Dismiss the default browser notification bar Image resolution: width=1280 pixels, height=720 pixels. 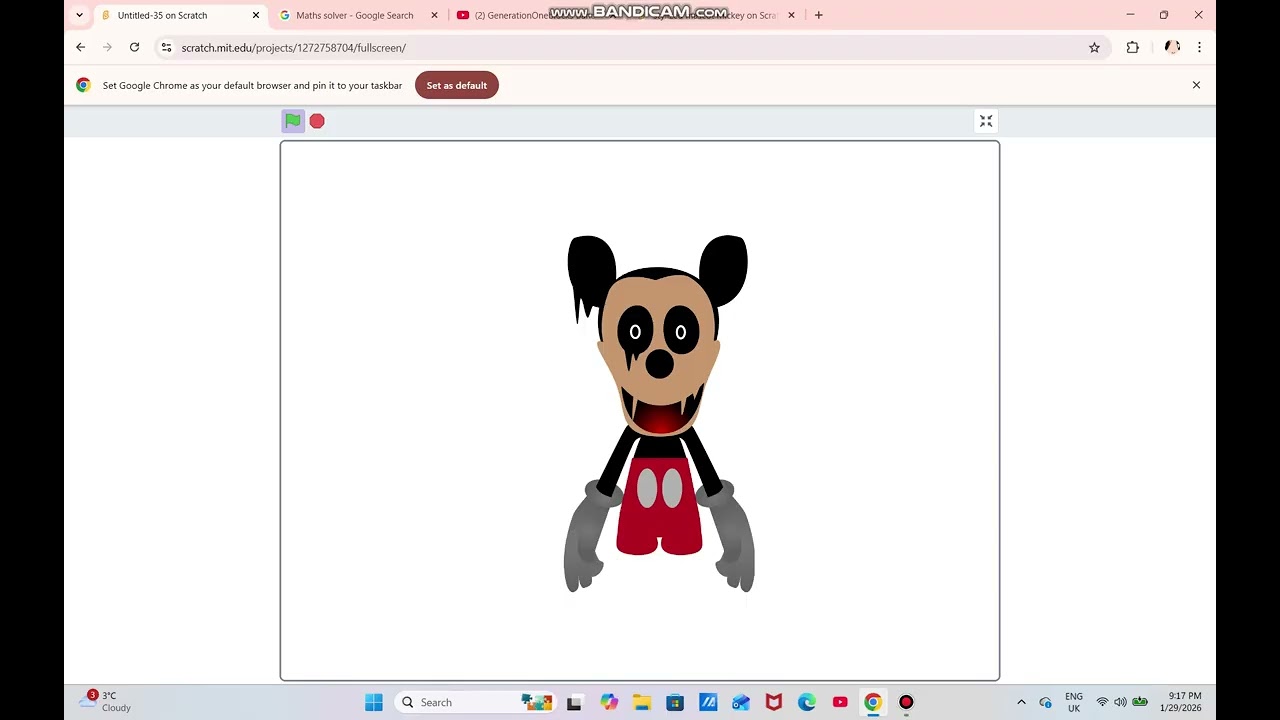[1196, 85]
